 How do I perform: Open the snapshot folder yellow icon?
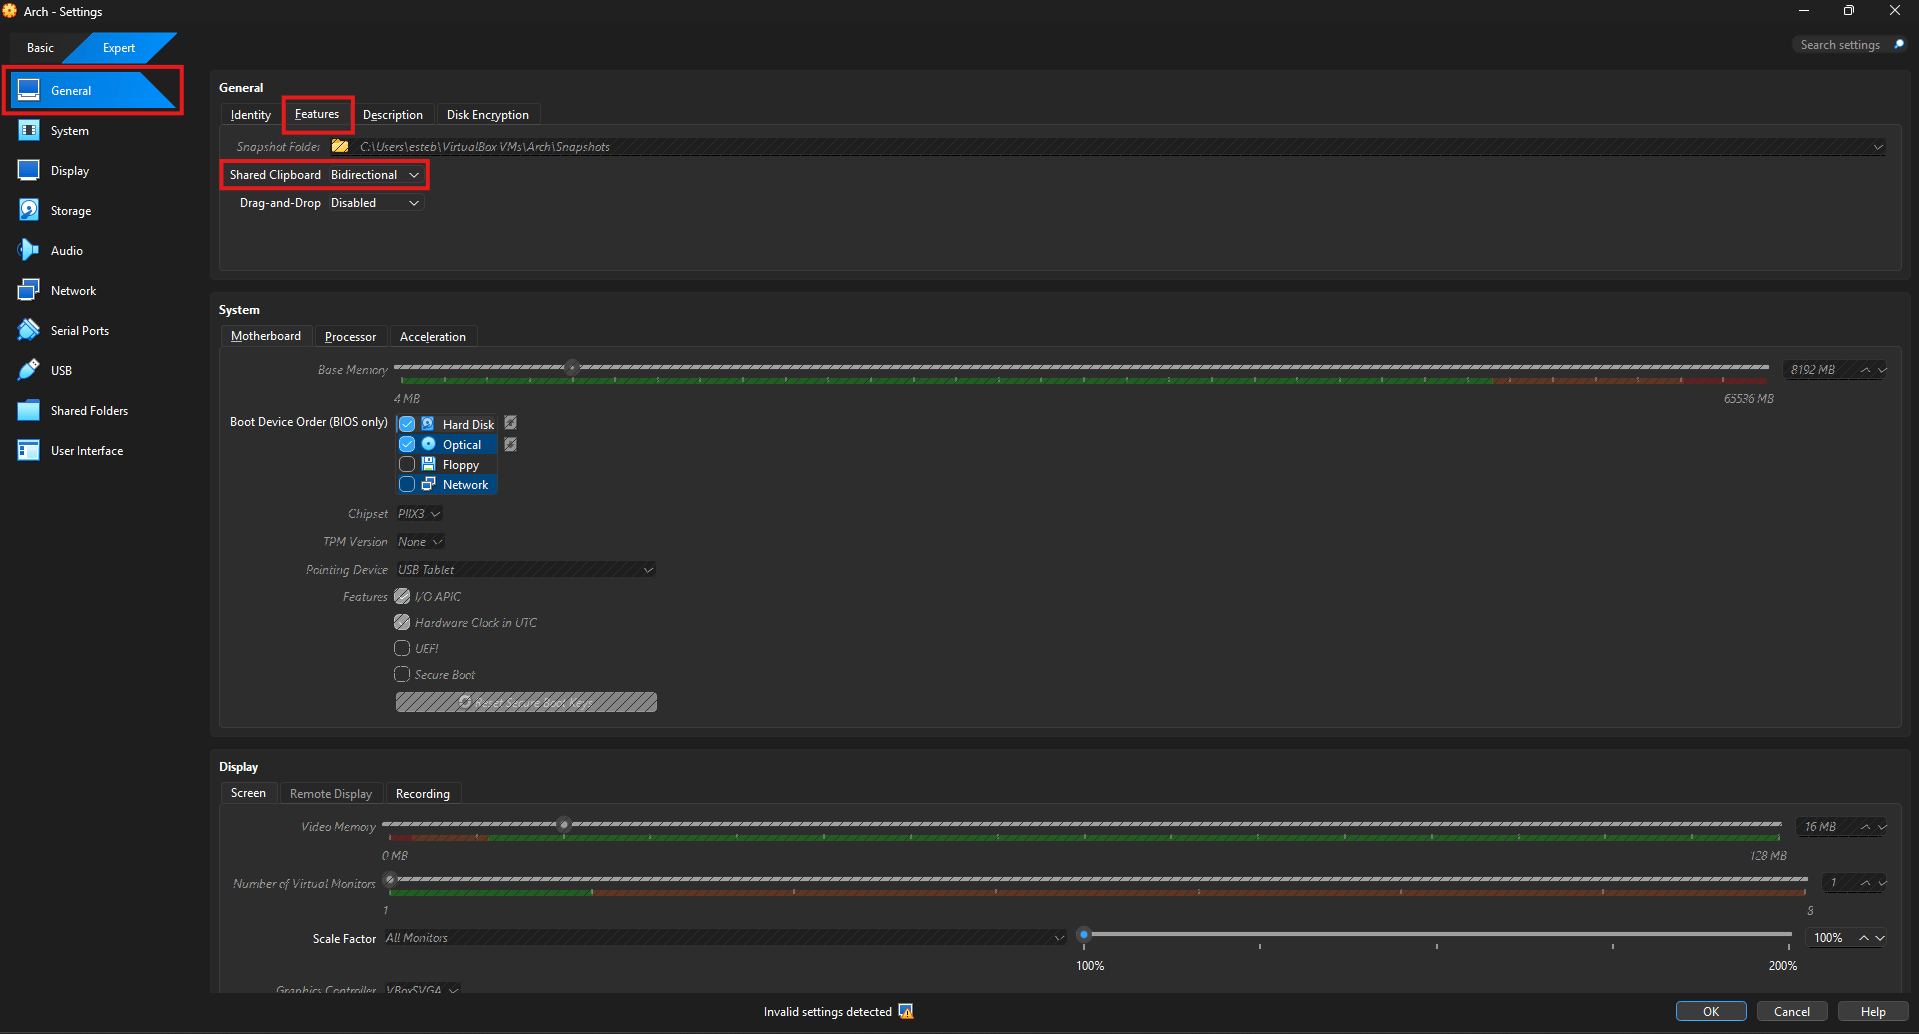pyautogui.click(x=340, y=146)
